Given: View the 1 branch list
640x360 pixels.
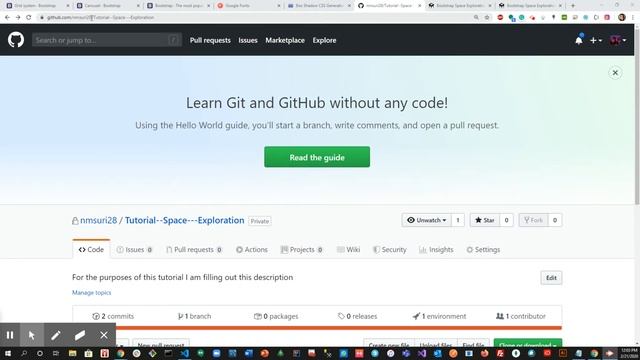Looking at the screenshot, I should 194,316.
